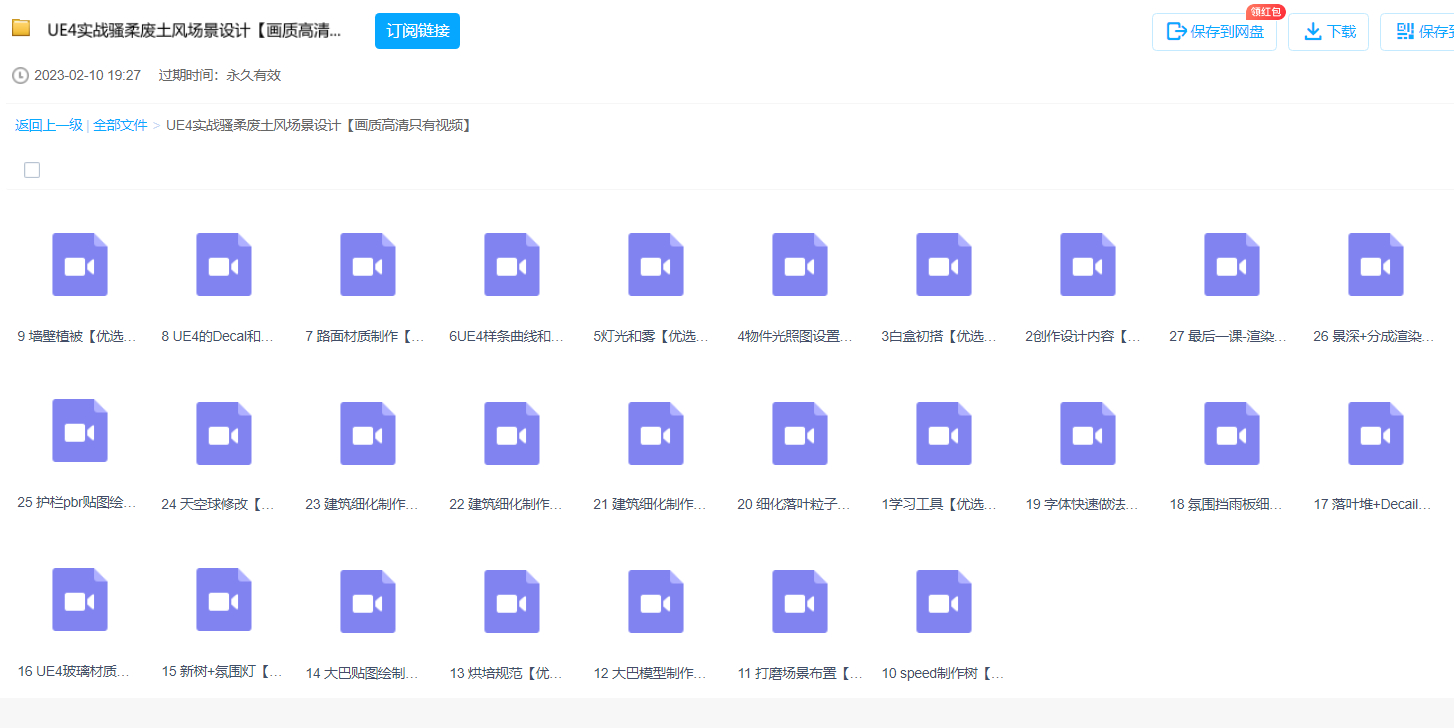
Task: Open video icon for 3白盒初搭
Action: tap(943, 264)
